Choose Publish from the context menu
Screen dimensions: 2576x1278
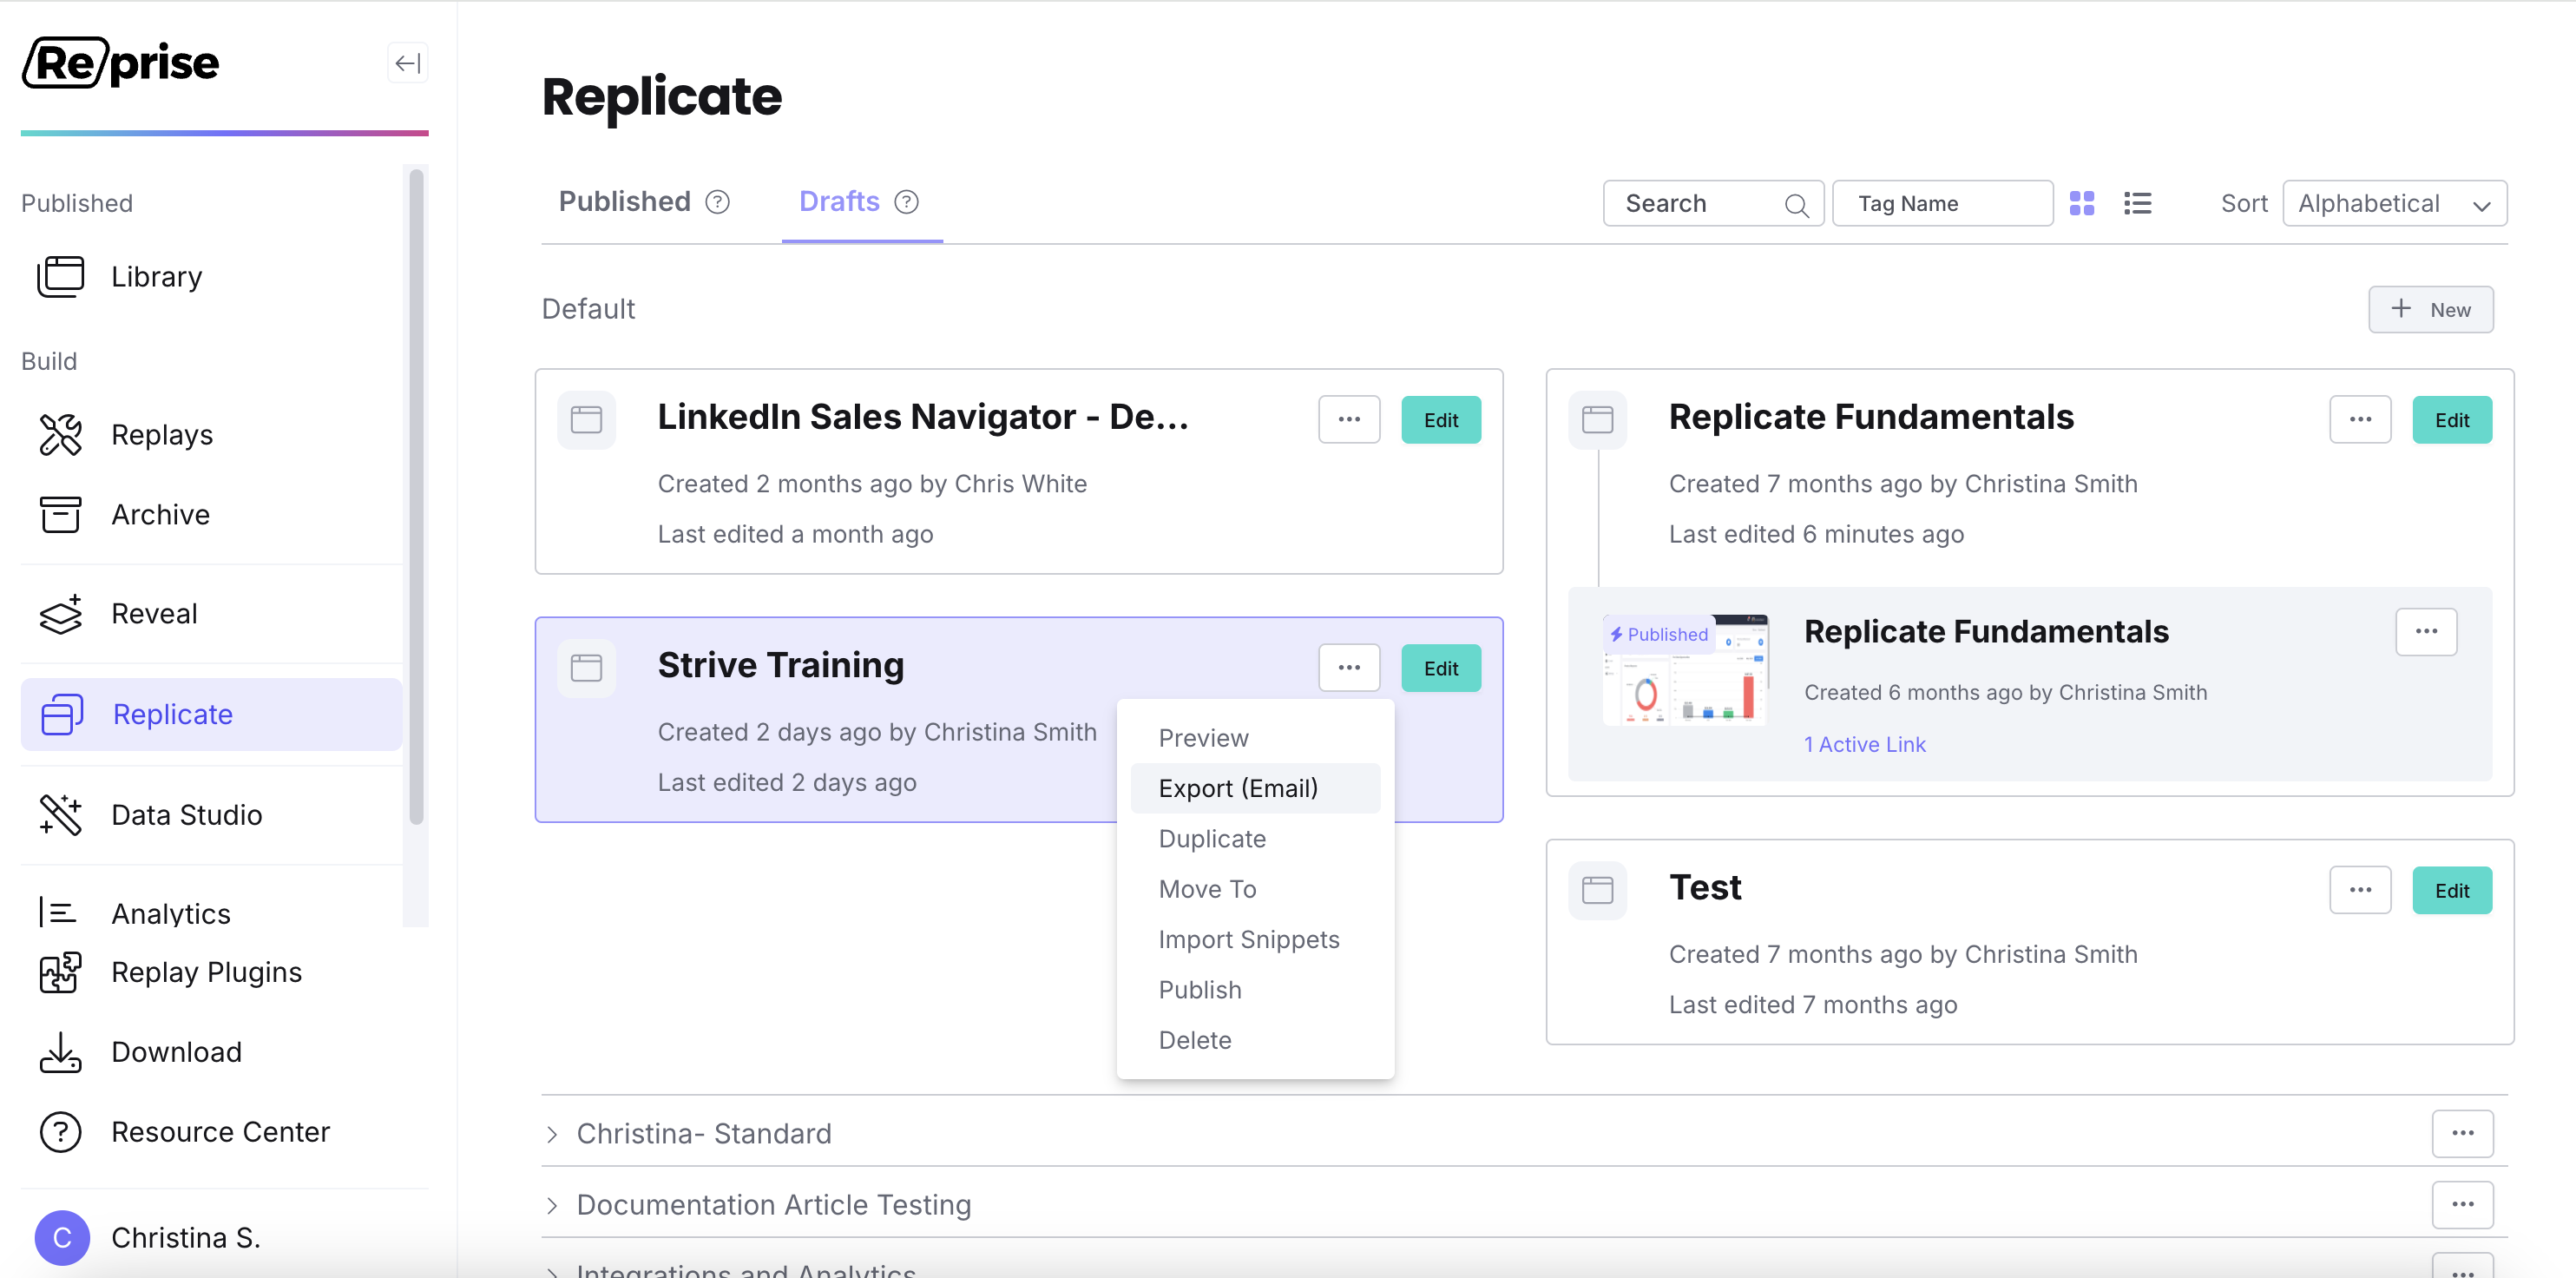1255,990
